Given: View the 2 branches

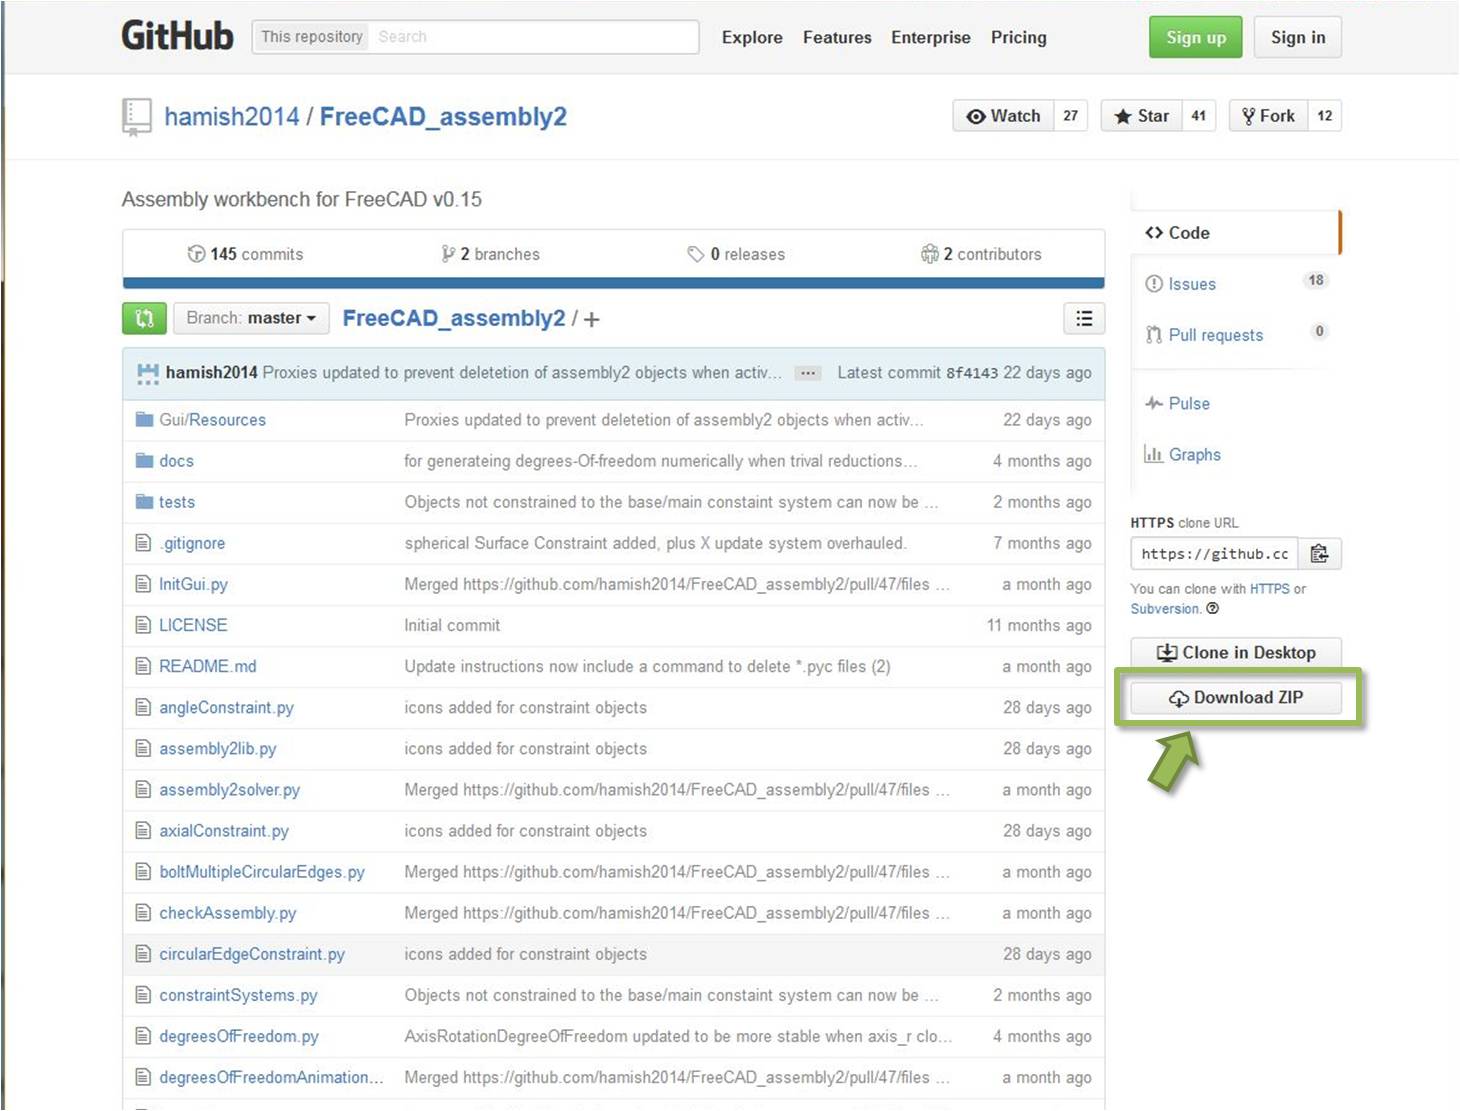Looking at the screenshot, I should (490, 254).
